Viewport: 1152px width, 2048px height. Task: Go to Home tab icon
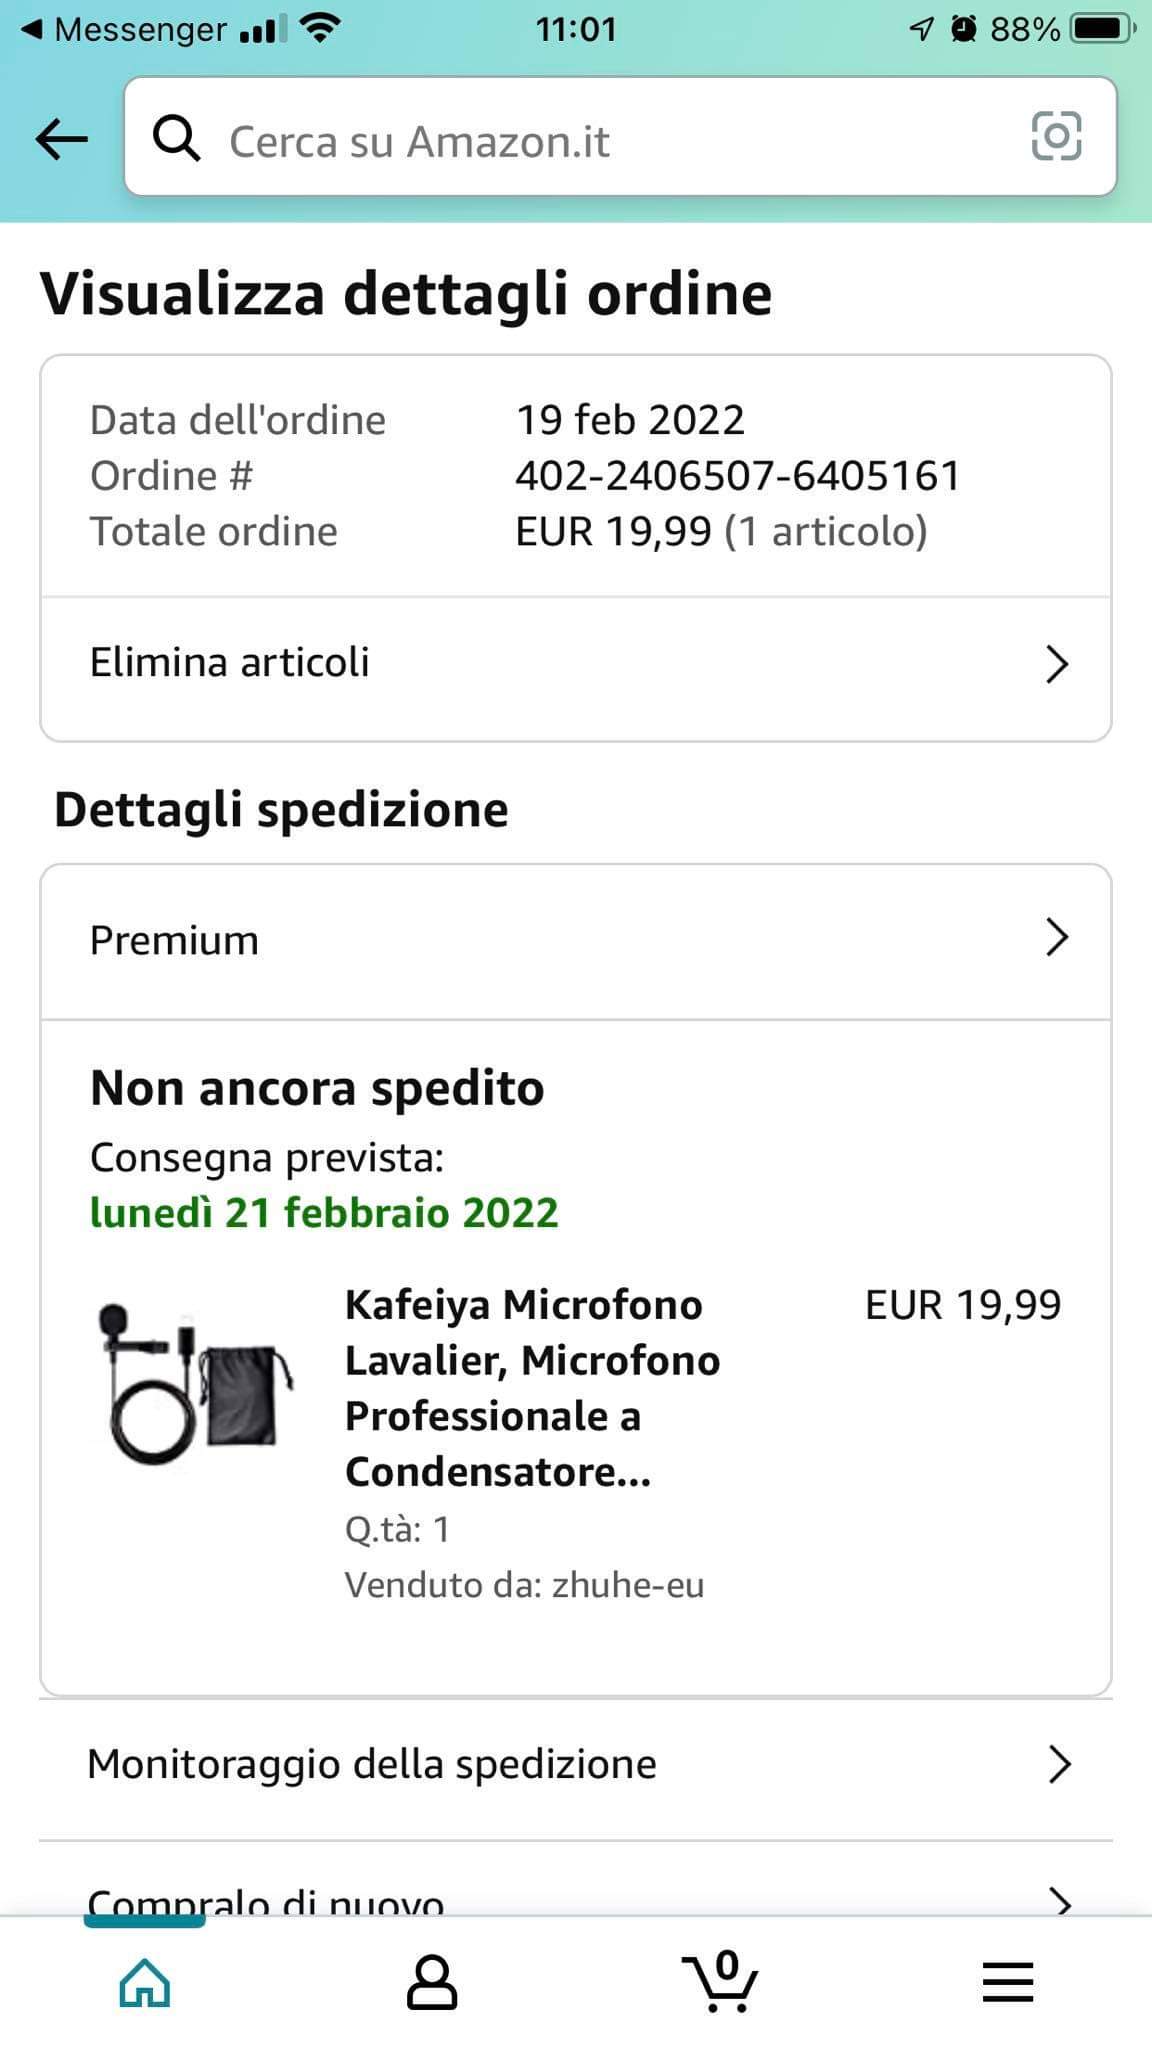(x=145, y=1982)
